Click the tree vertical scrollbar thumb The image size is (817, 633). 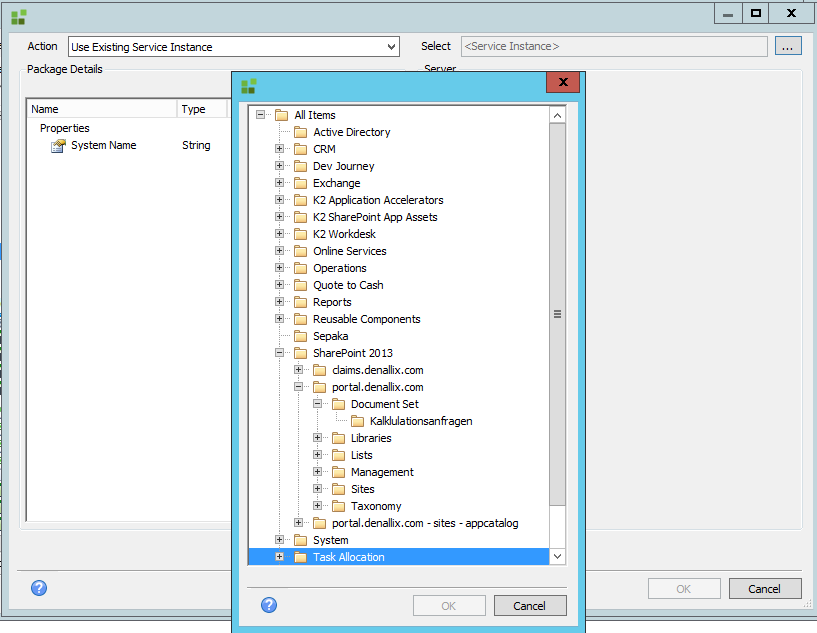(558, 314)
